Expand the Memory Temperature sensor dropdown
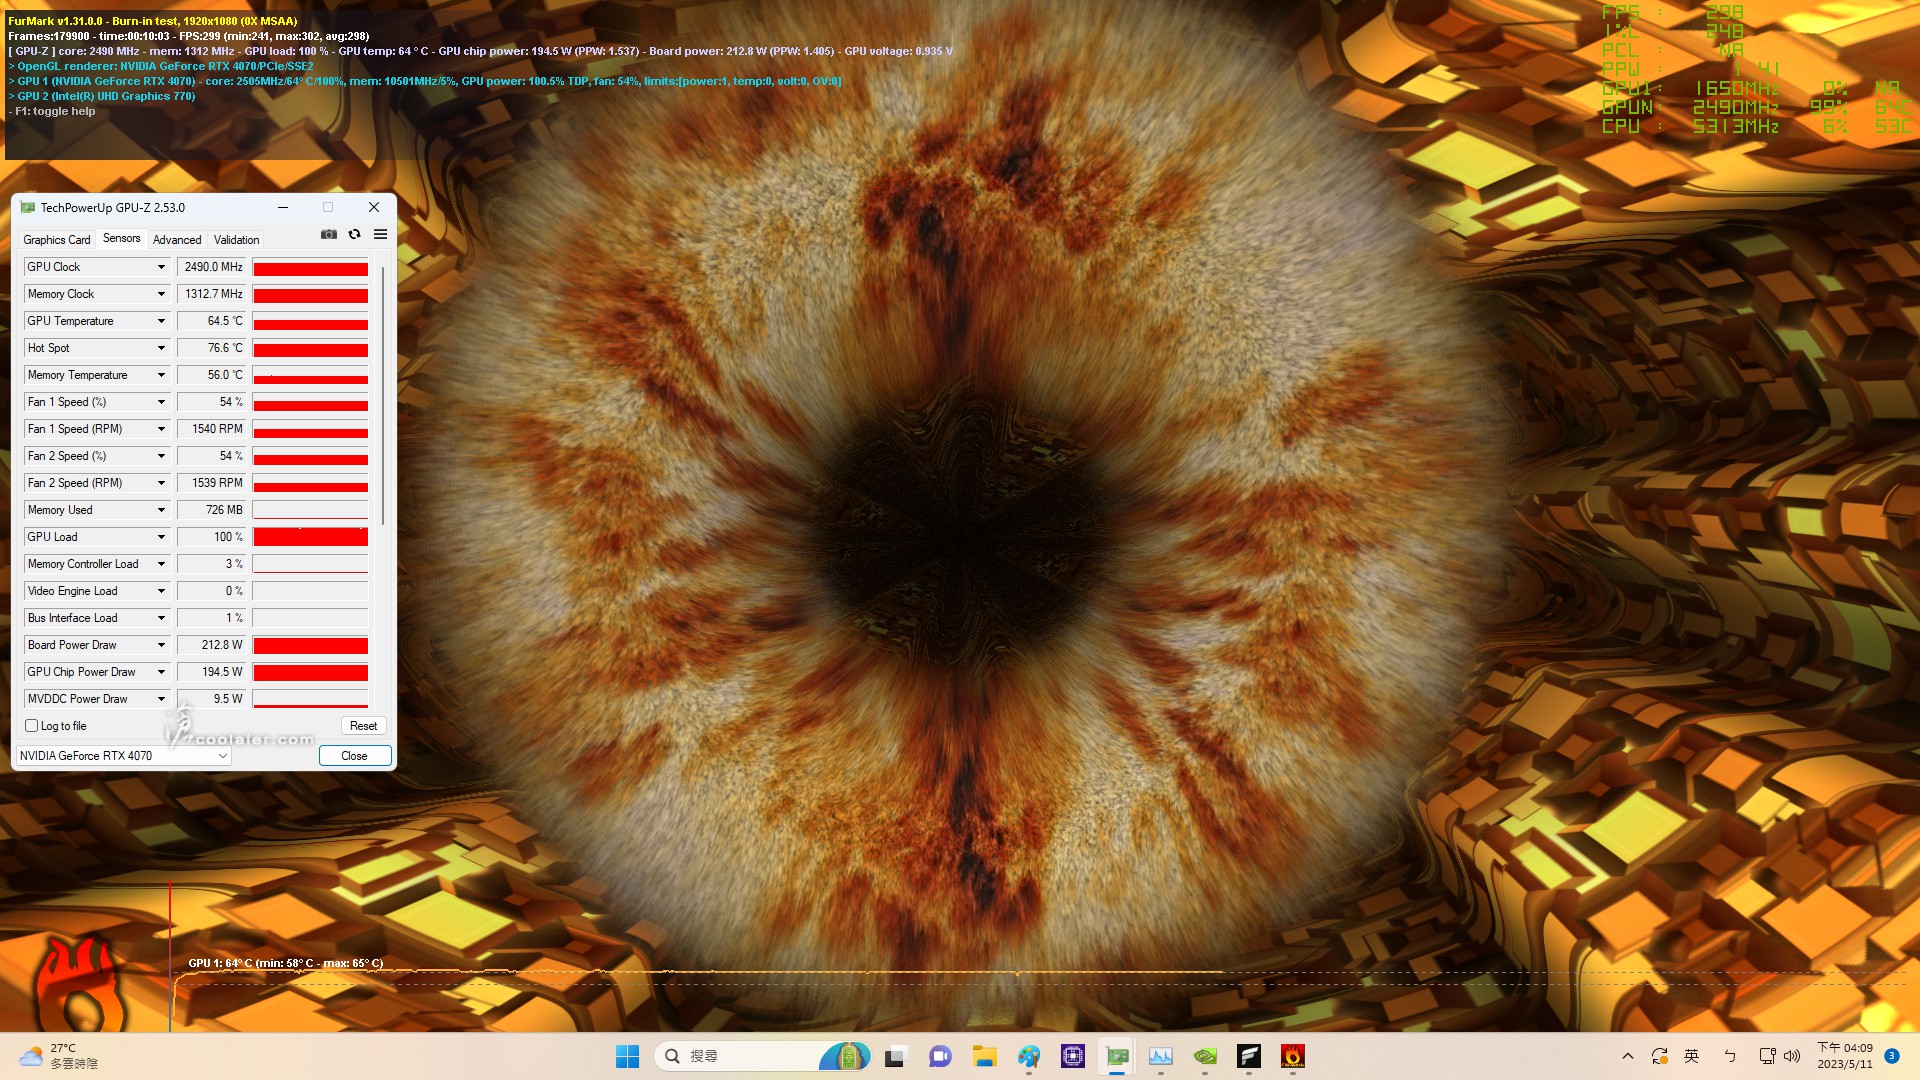Screen dimensions: 1920x1080 click(x=161, y=375)
